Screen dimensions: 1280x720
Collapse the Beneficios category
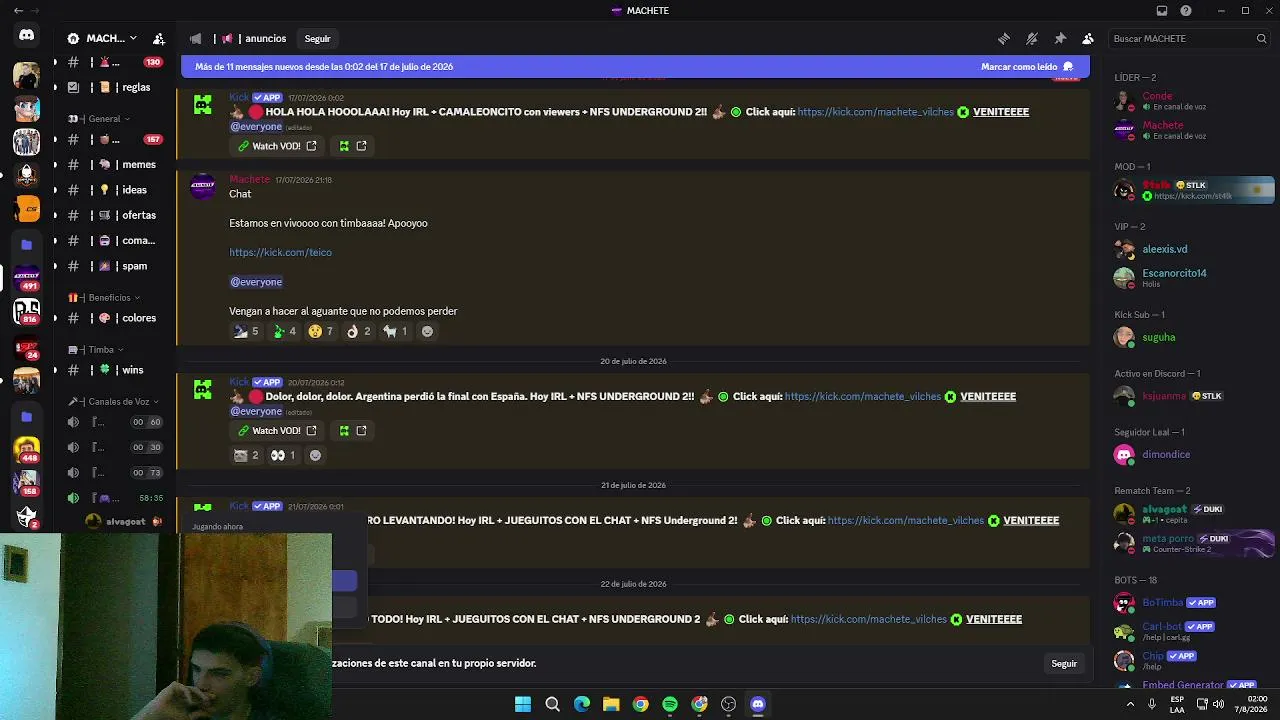point(104,298)
